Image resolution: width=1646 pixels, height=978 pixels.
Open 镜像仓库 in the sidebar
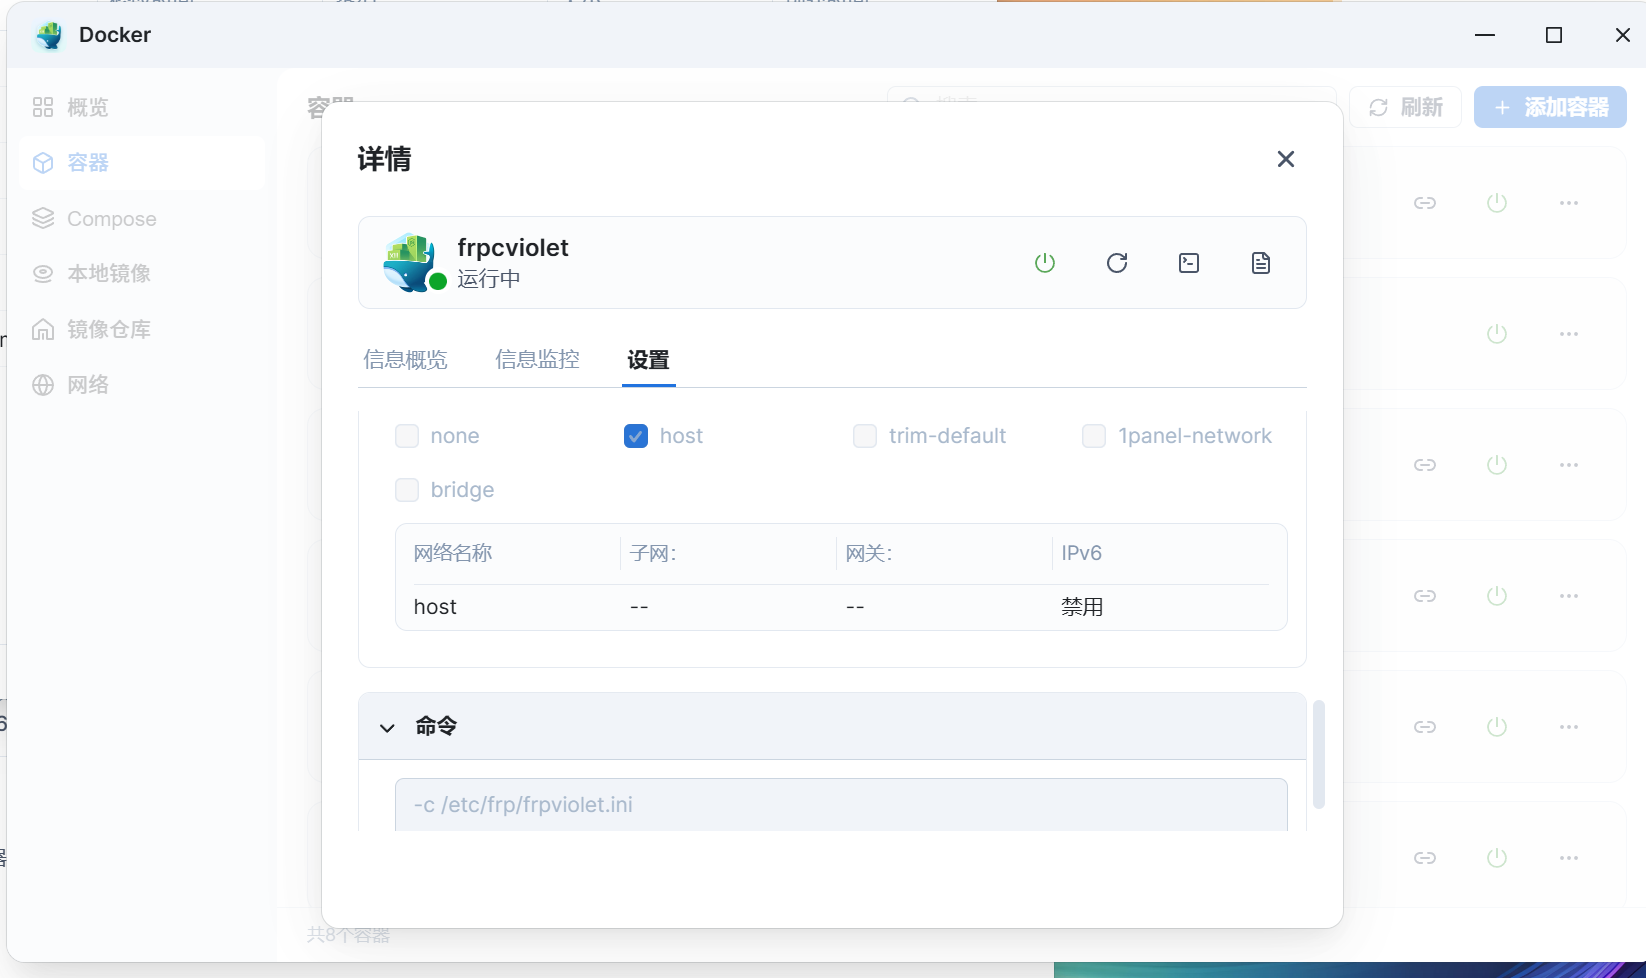[108, 329]
